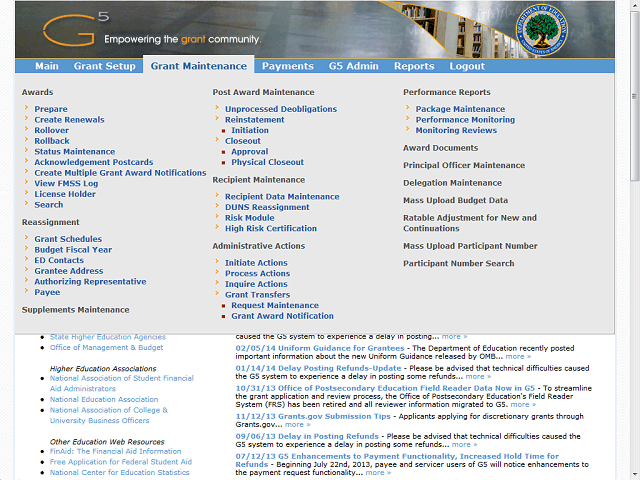
Task: Select Principal Officer Maintenance
Action: click(x=464, y=165)
